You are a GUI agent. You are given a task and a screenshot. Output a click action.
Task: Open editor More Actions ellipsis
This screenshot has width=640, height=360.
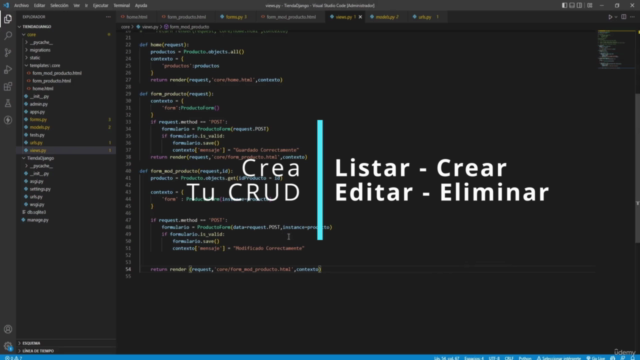pyautogui.click(x=632, y=17)
